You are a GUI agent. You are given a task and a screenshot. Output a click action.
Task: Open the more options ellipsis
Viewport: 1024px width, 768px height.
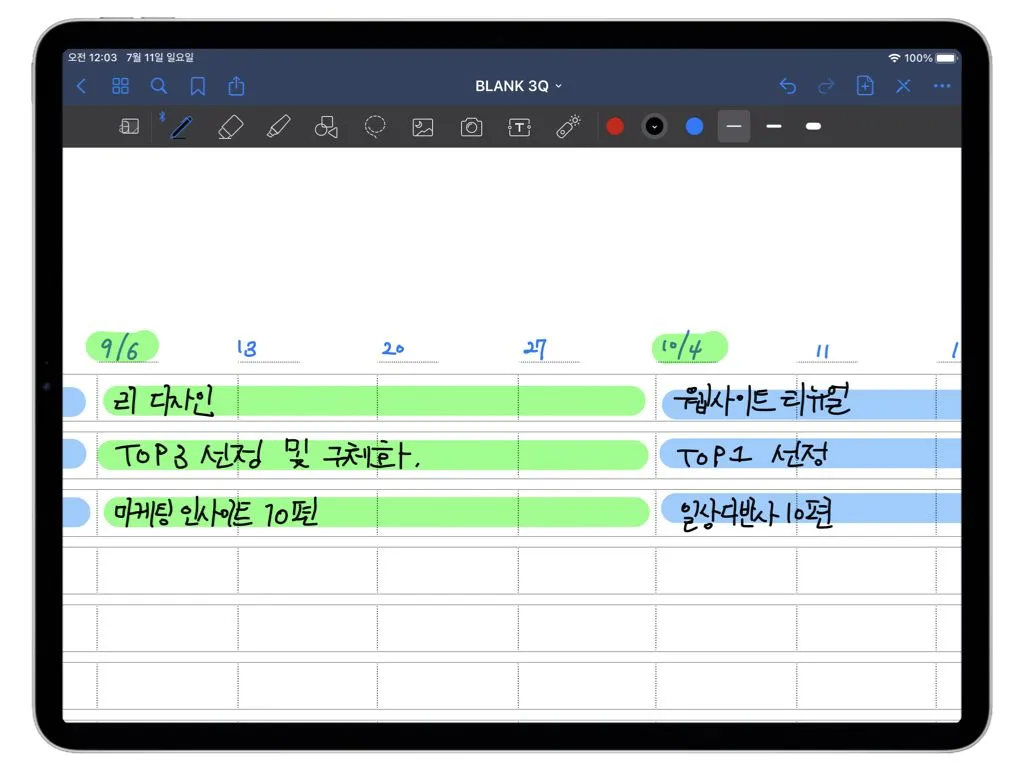[942, 86]
